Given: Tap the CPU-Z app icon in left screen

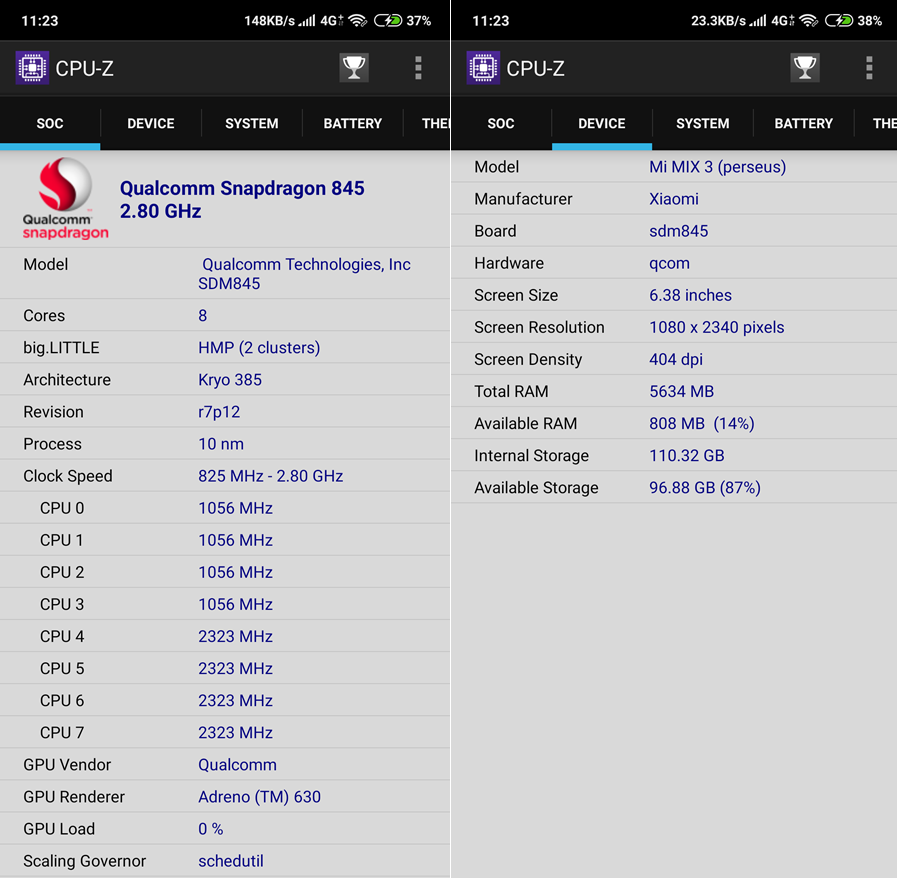Looking at the screenshot, I should pyautogui.click(x=32, y=67).
